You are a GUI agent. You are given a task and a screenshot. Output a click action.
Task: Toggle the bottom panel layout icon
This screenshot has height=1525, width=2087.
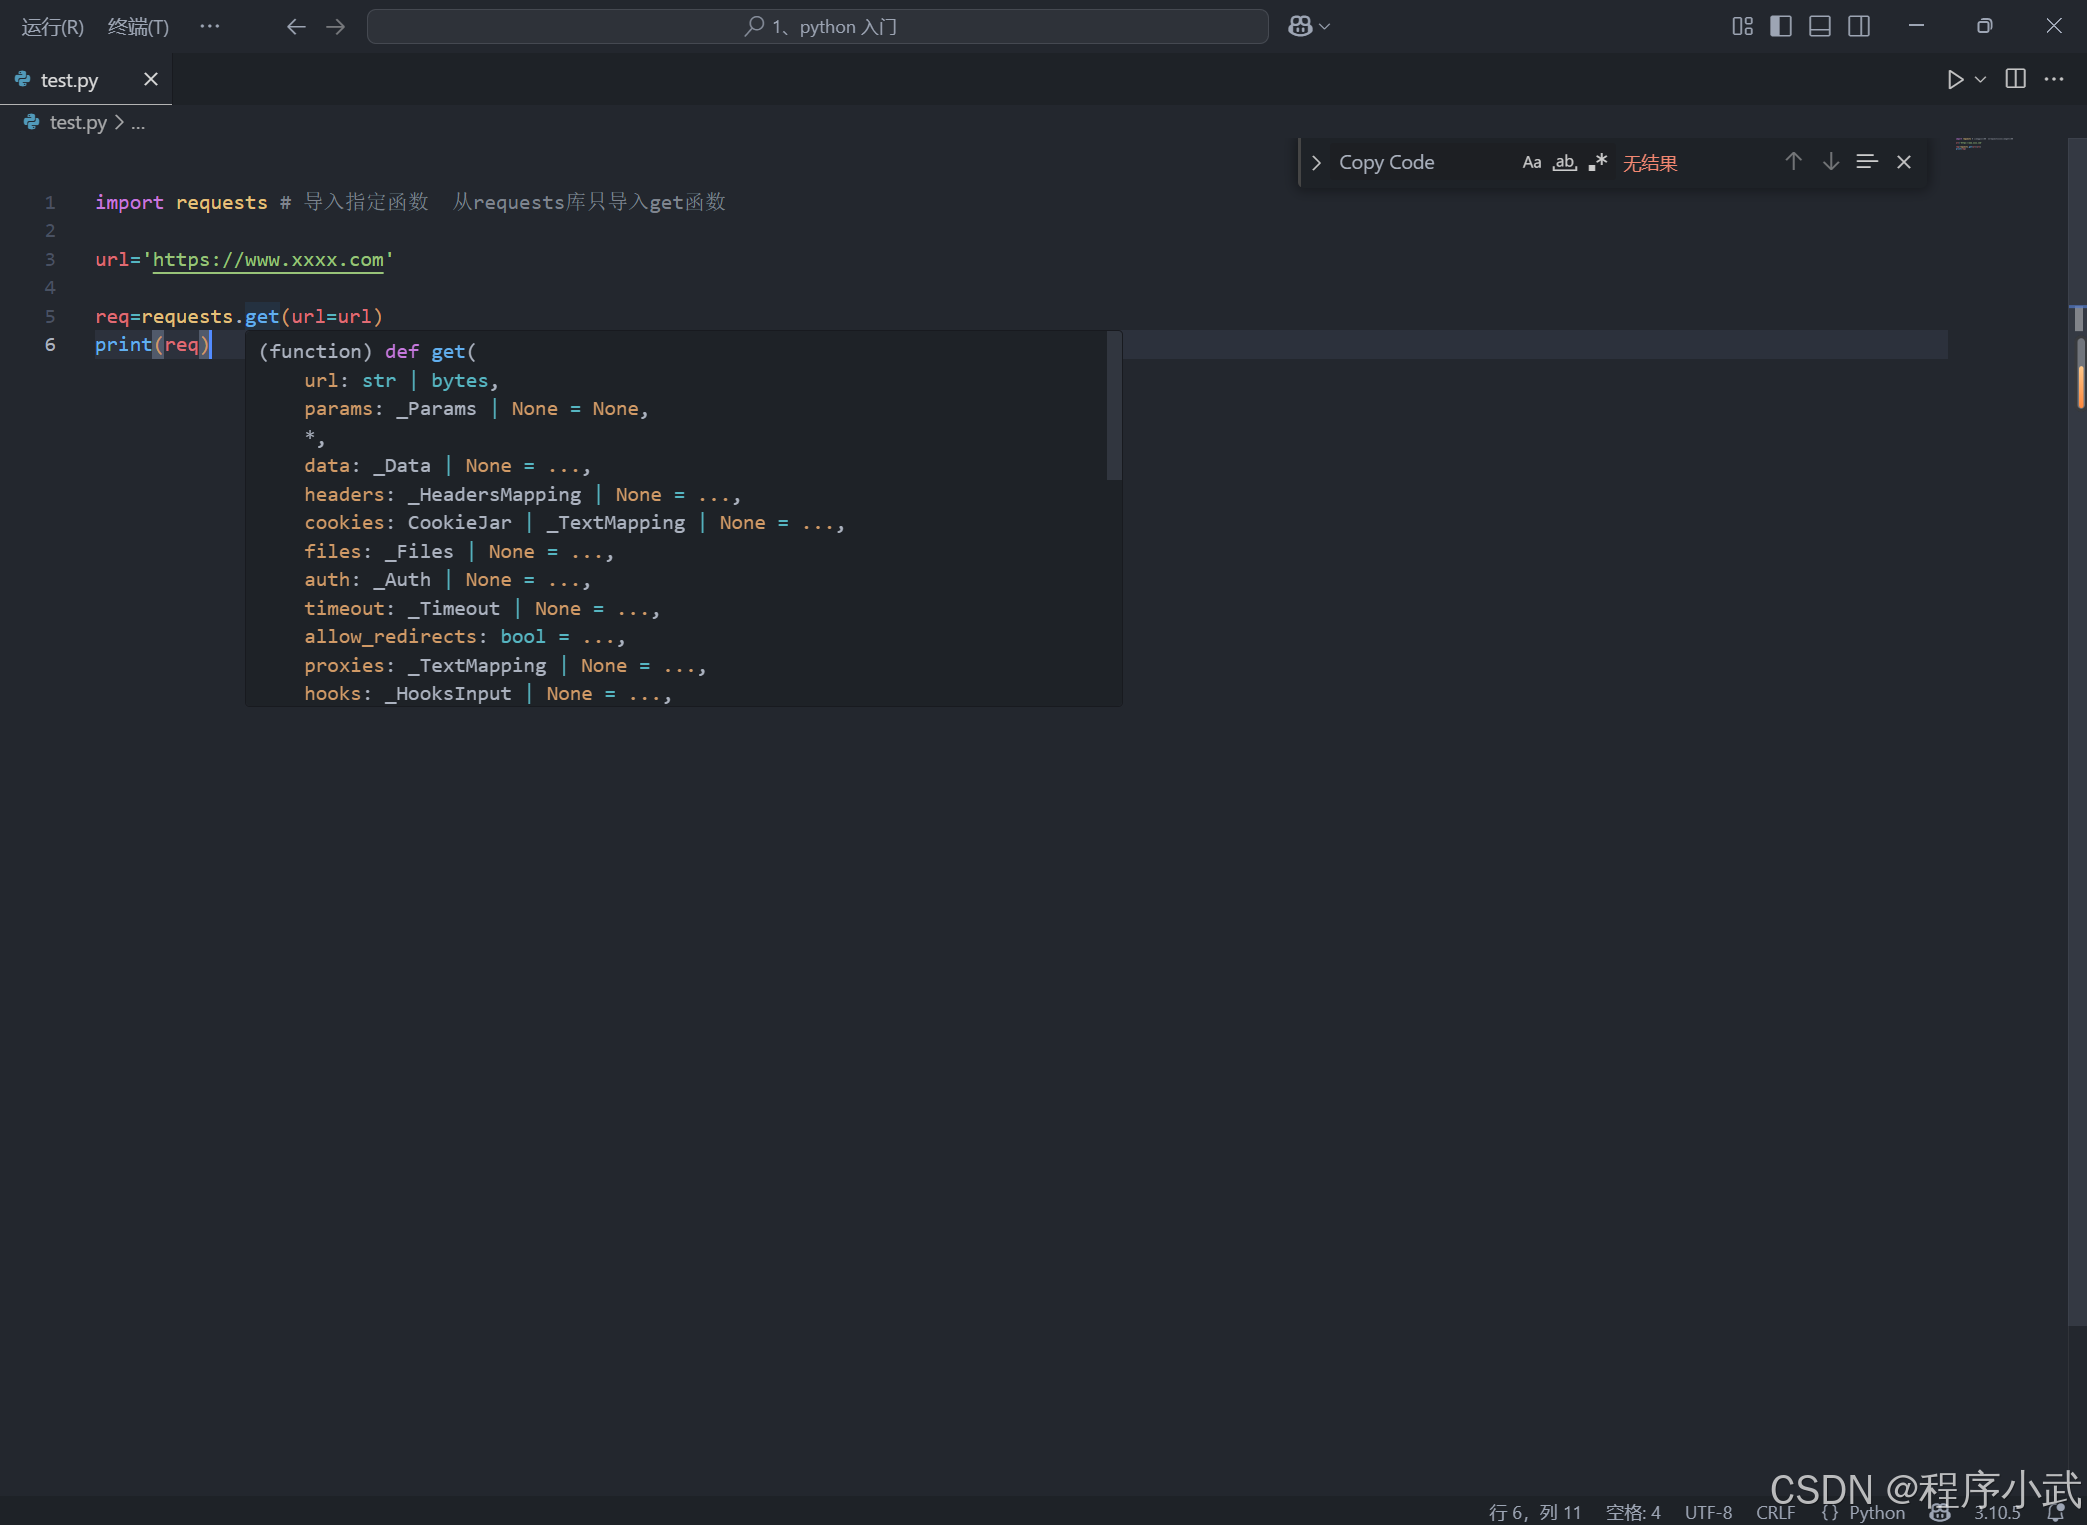1819,26
